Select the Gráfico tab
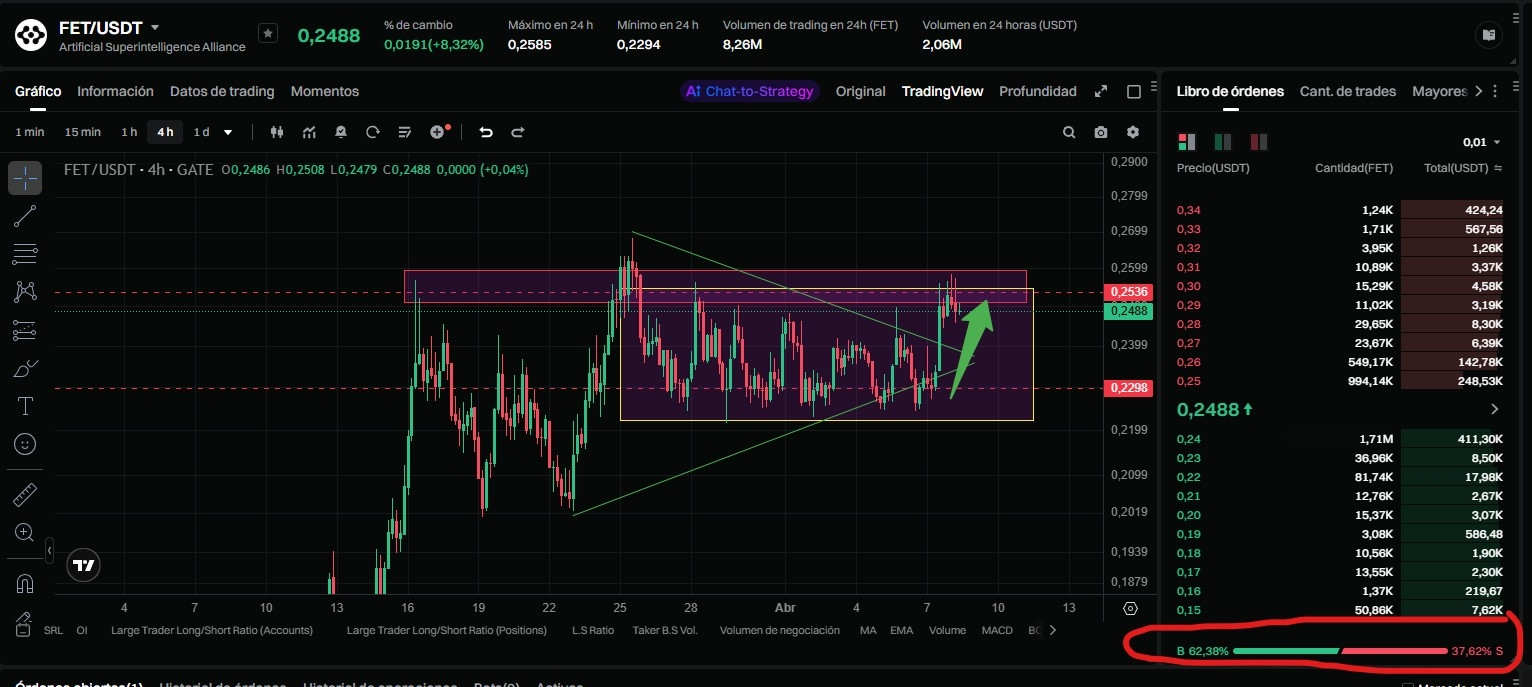The image size is (1532, 687). coord(38,91)
